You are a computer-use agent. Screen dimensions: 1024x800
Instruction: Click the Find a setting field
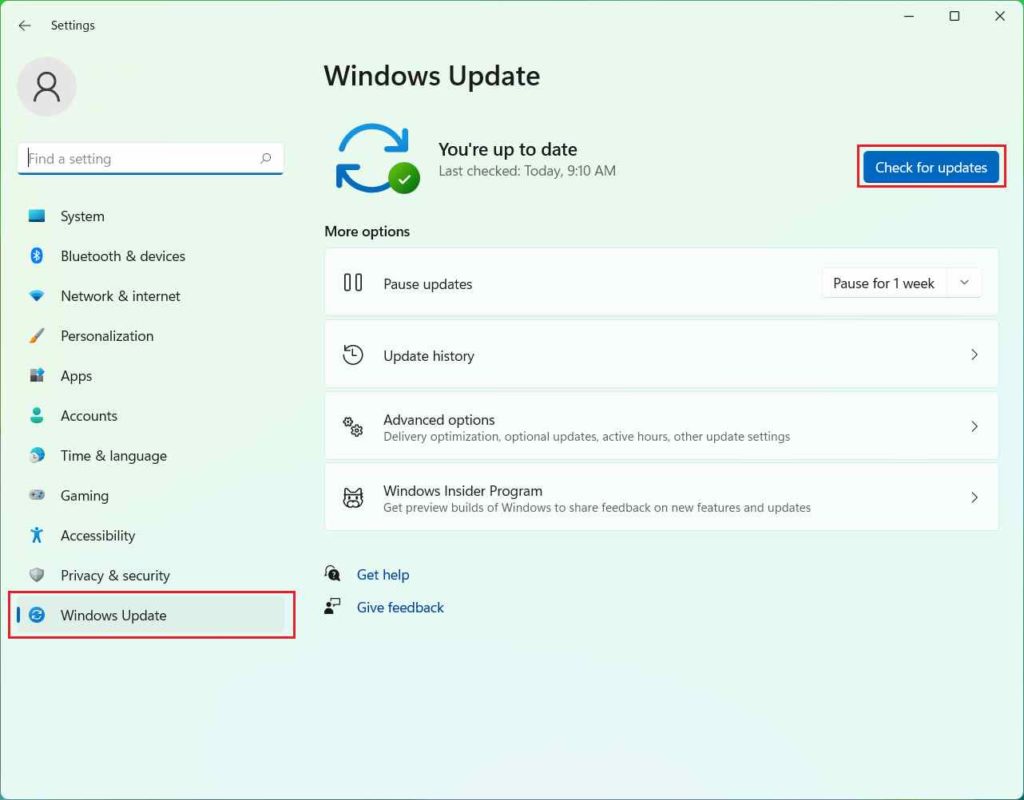pyautogui.click(x=151, y=158)
